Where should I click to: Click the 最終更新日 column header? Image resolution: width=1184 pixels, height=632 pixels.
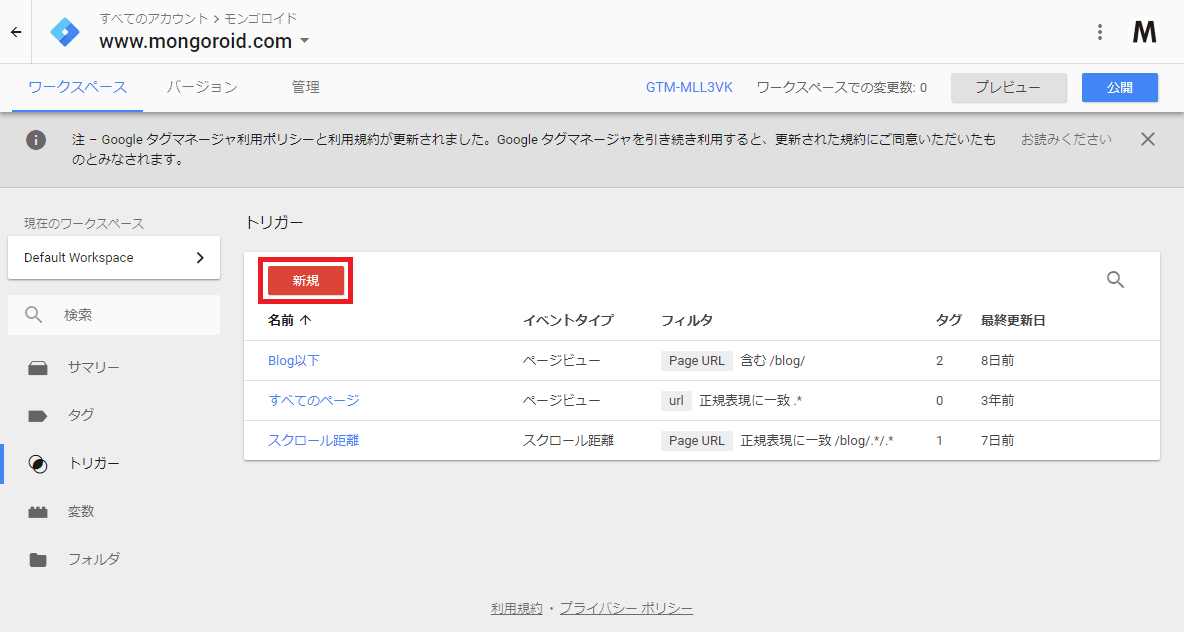tap(1013, 320)
